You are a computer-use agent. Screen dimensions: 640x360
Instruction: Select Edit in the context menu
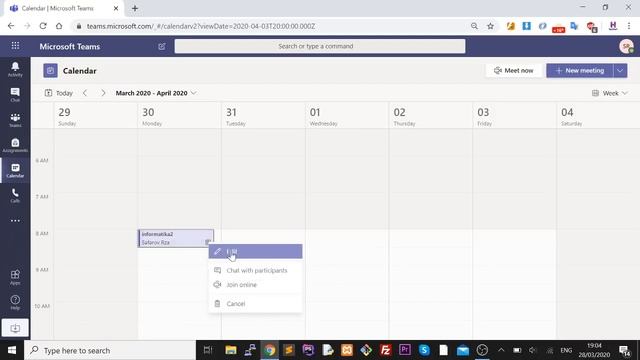click(x=256, y=251)
